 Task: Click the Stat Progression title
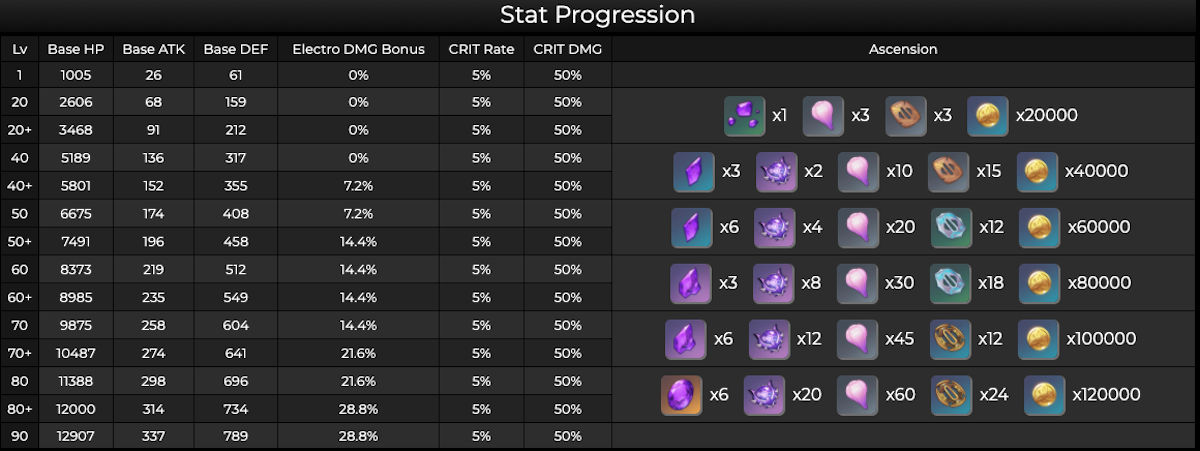[598, 15]
